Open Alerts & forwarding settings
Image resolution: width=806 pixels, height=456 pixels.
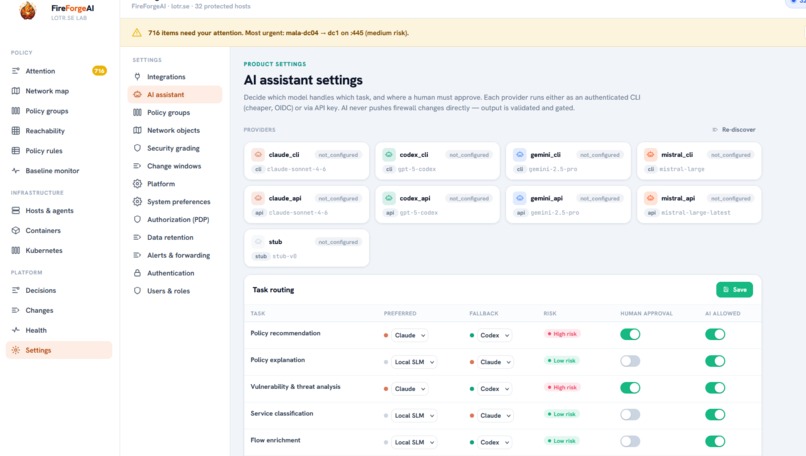tap(175, 256)
